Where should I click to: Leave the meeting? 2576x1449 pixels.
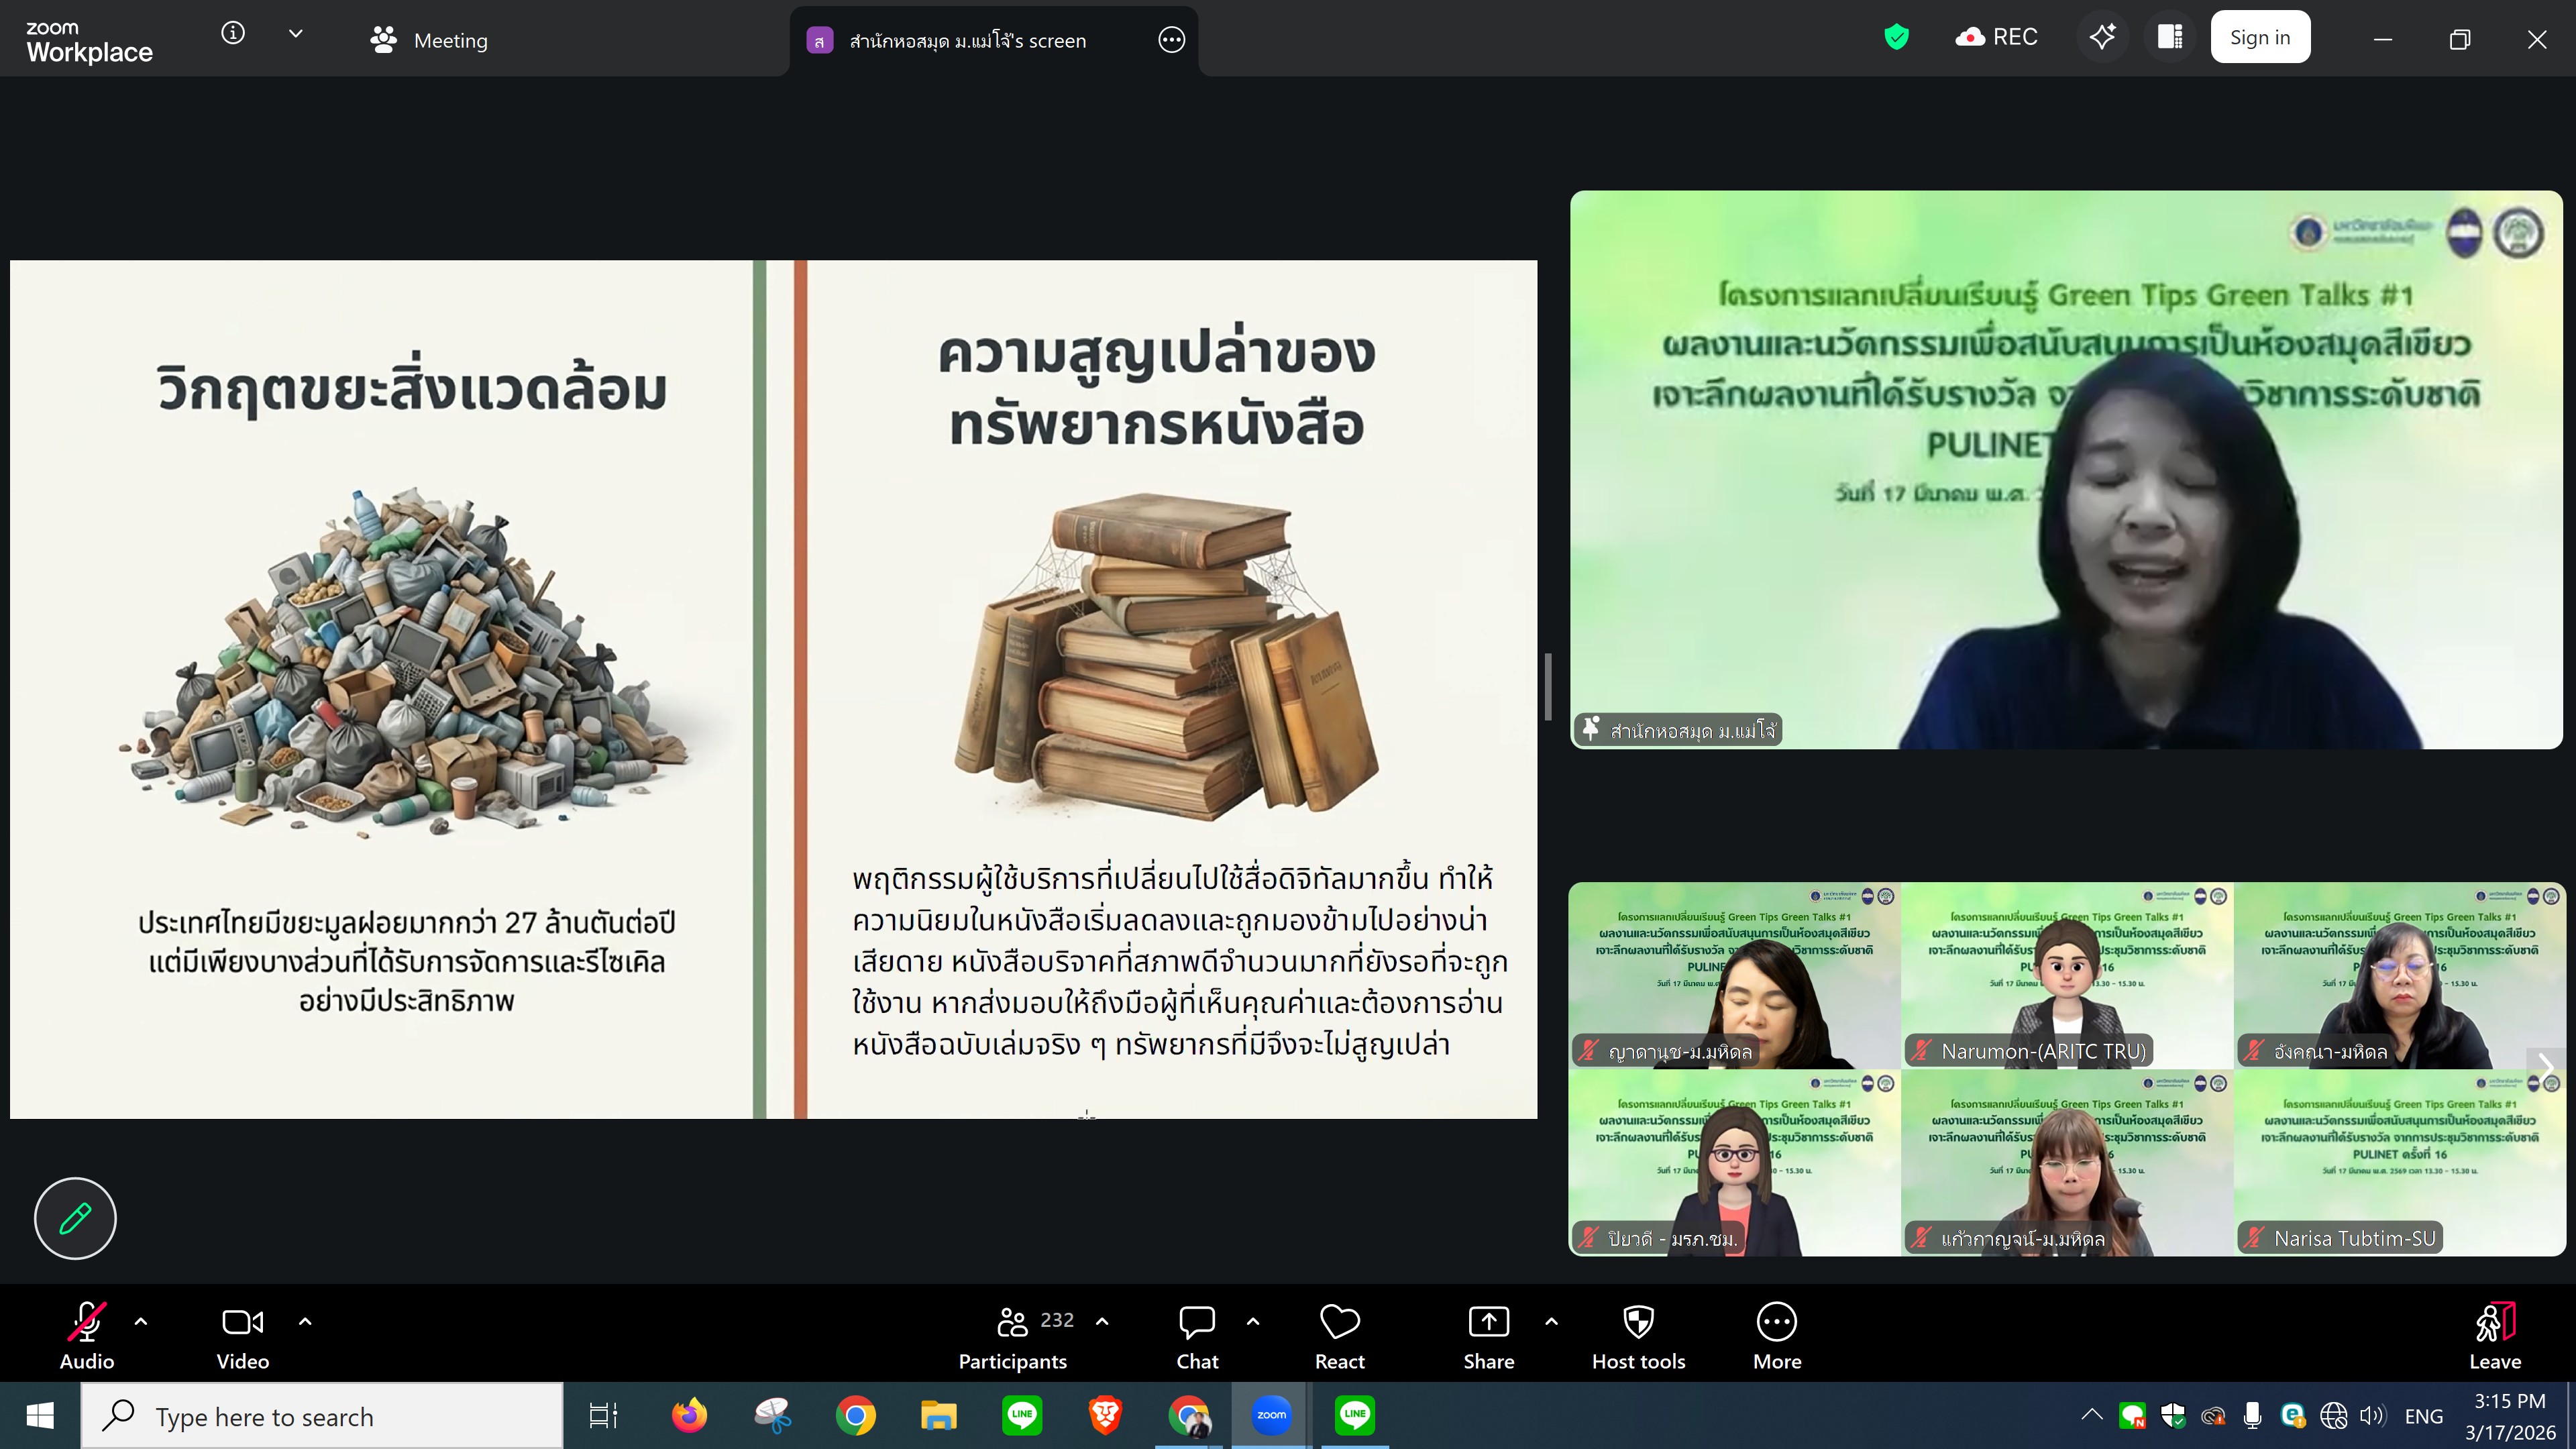click(x=2494, y=1336)
